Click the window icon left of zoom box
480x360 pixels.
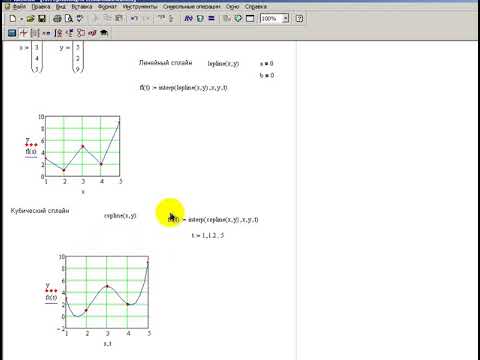250,19
